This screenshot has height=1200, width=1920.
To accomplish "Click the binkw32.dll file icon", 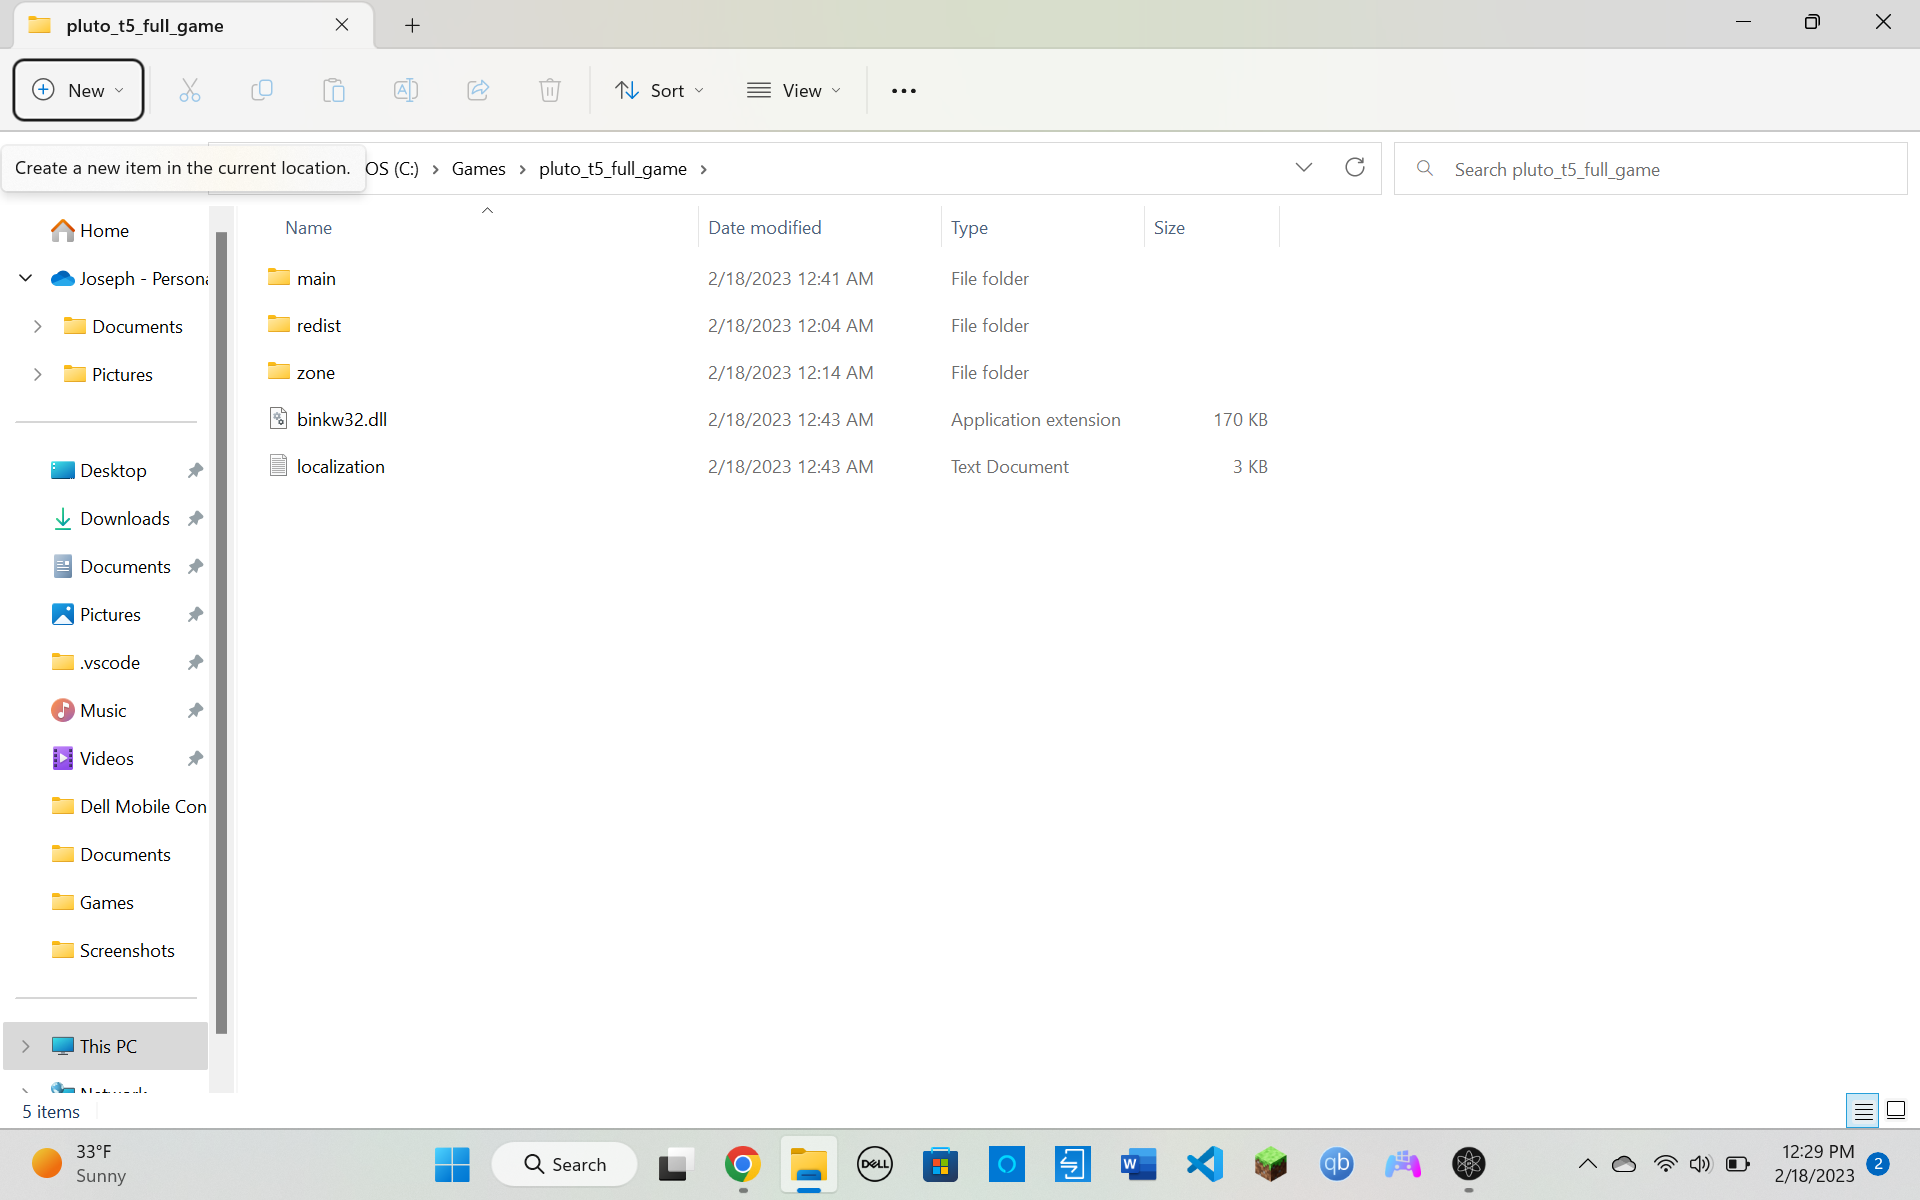I will pos(279,419).
